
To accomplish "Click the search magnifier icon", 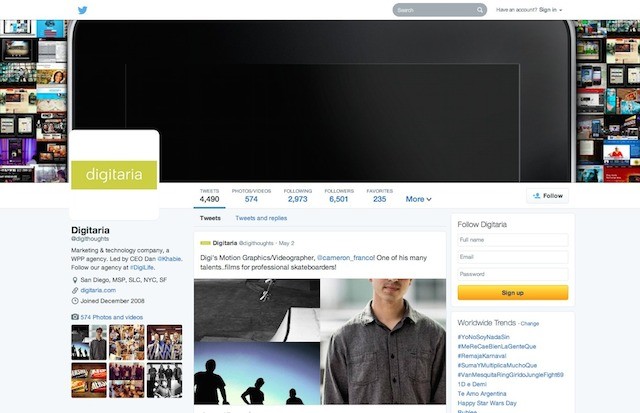I will click(x=481, y=10).
